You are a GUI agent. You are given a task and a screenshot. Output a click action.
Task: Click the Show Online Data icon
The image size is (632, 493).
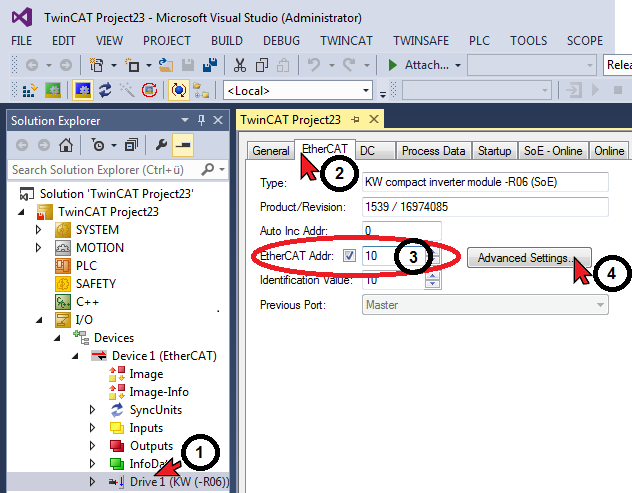(x=179, y=90)
